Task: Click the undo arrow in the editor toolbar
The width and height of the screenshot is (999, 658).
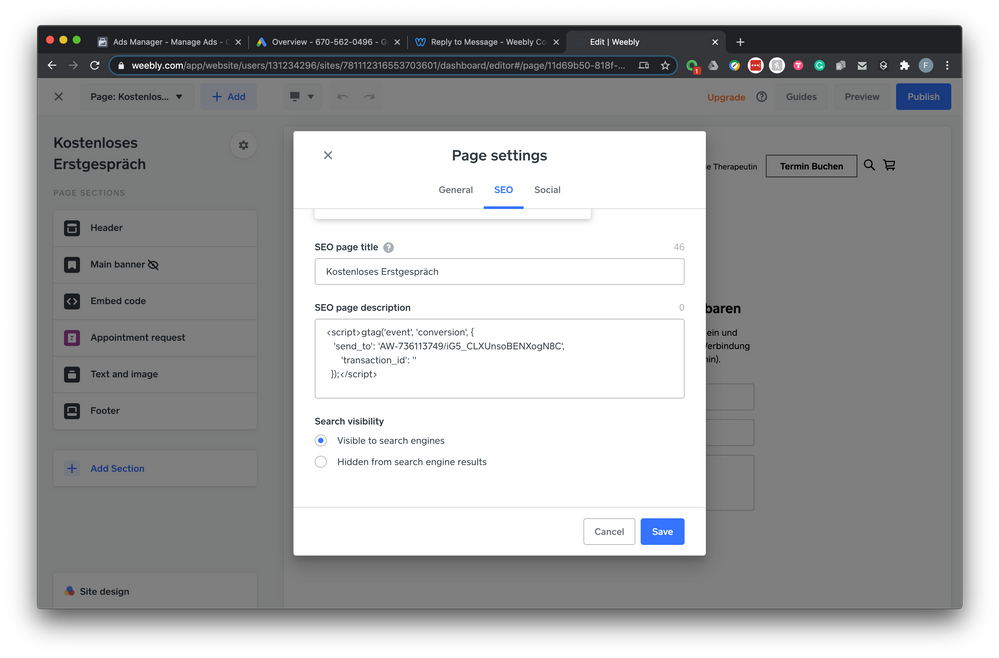Action: [x=343, y=97]
